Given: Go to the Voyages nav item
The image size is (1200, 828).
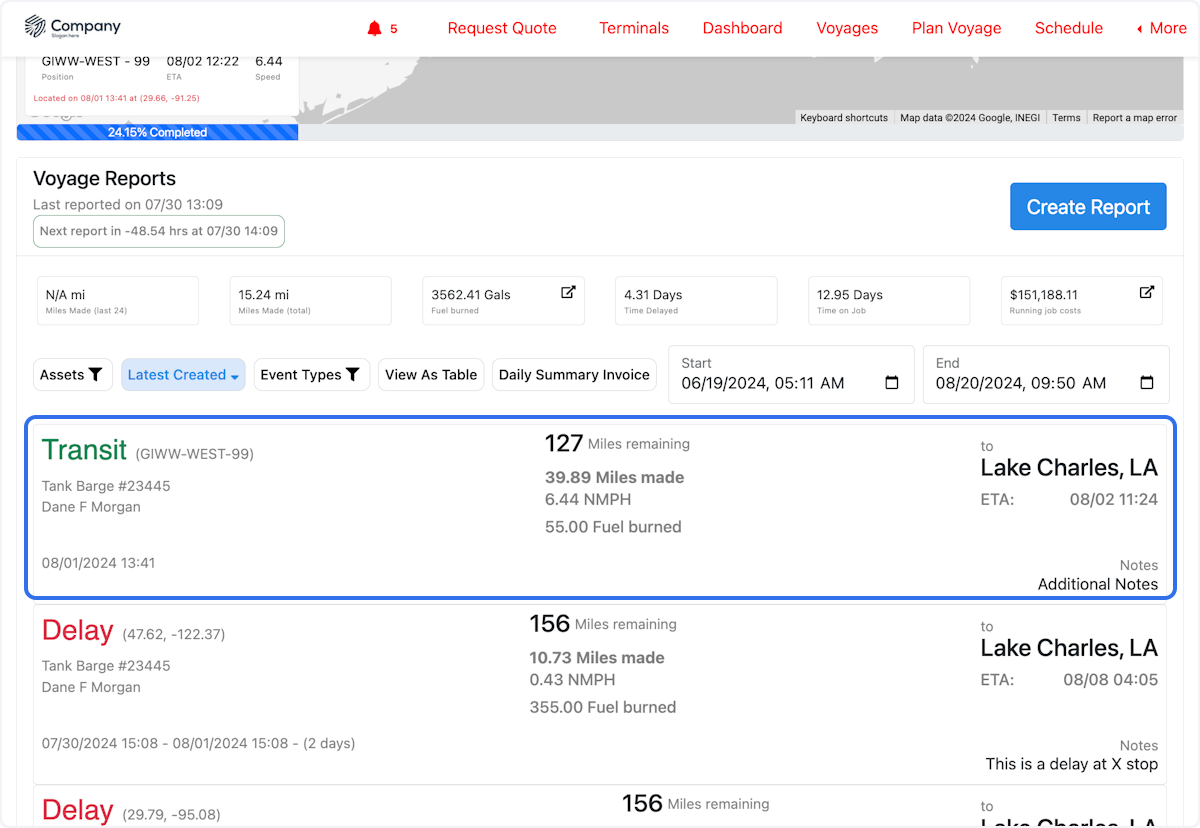Looking at the screenshot, I should click(x=847, y=28).
